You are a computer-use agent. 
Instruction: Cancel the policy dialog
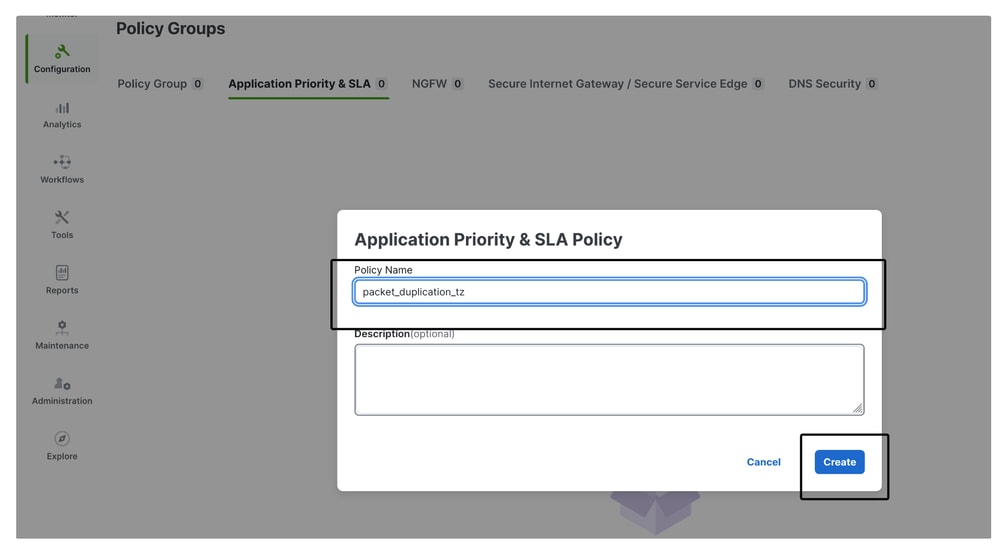click(763, 462)
